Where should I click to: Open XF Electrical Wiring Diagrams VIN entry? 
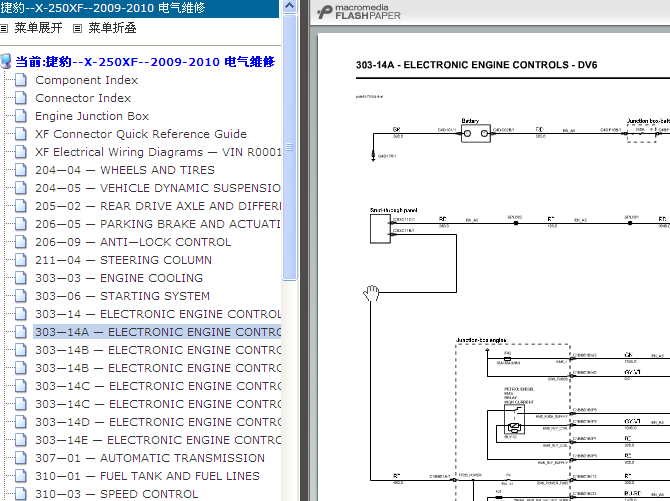(x=158, y=152)
